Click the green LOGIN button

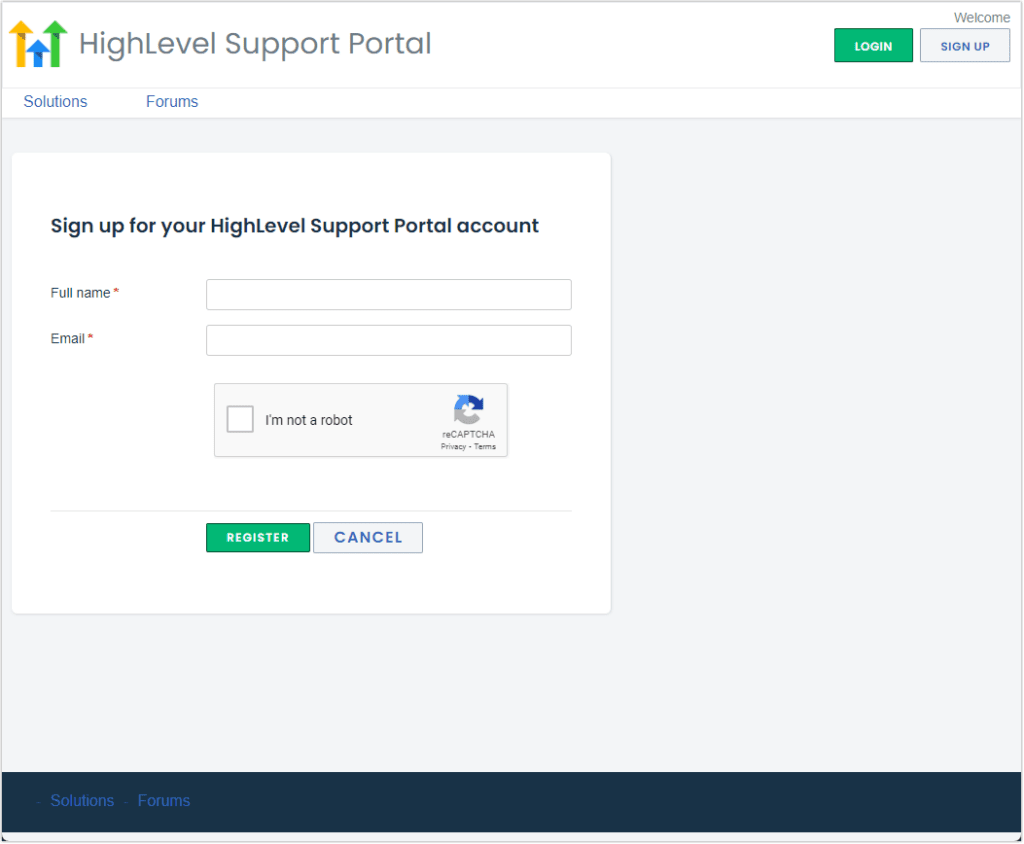point(873,46)
